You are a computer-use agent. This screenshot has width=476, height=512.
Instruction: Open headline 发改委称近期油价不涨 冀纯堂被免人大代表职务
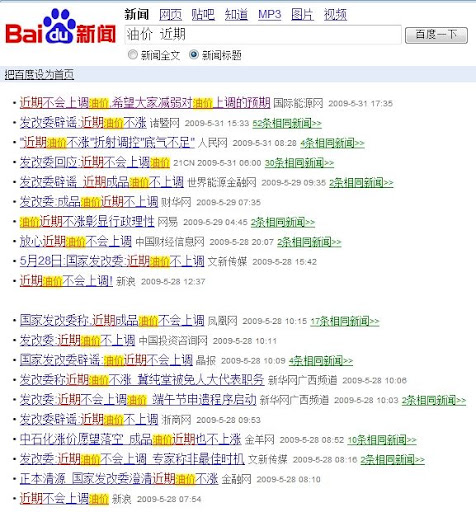pyautogui.click(x=142, y=380)
